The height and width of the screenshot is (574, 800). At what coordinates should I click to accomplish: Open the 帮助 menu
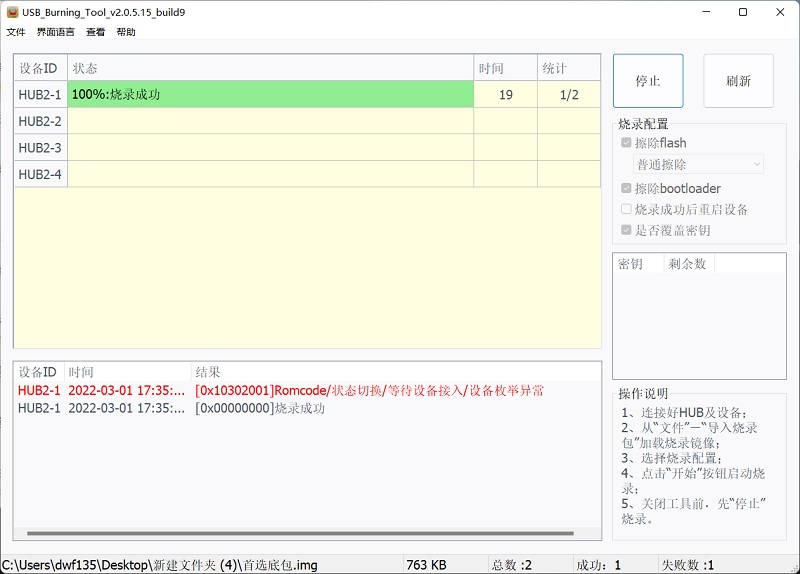click(126, 32)
